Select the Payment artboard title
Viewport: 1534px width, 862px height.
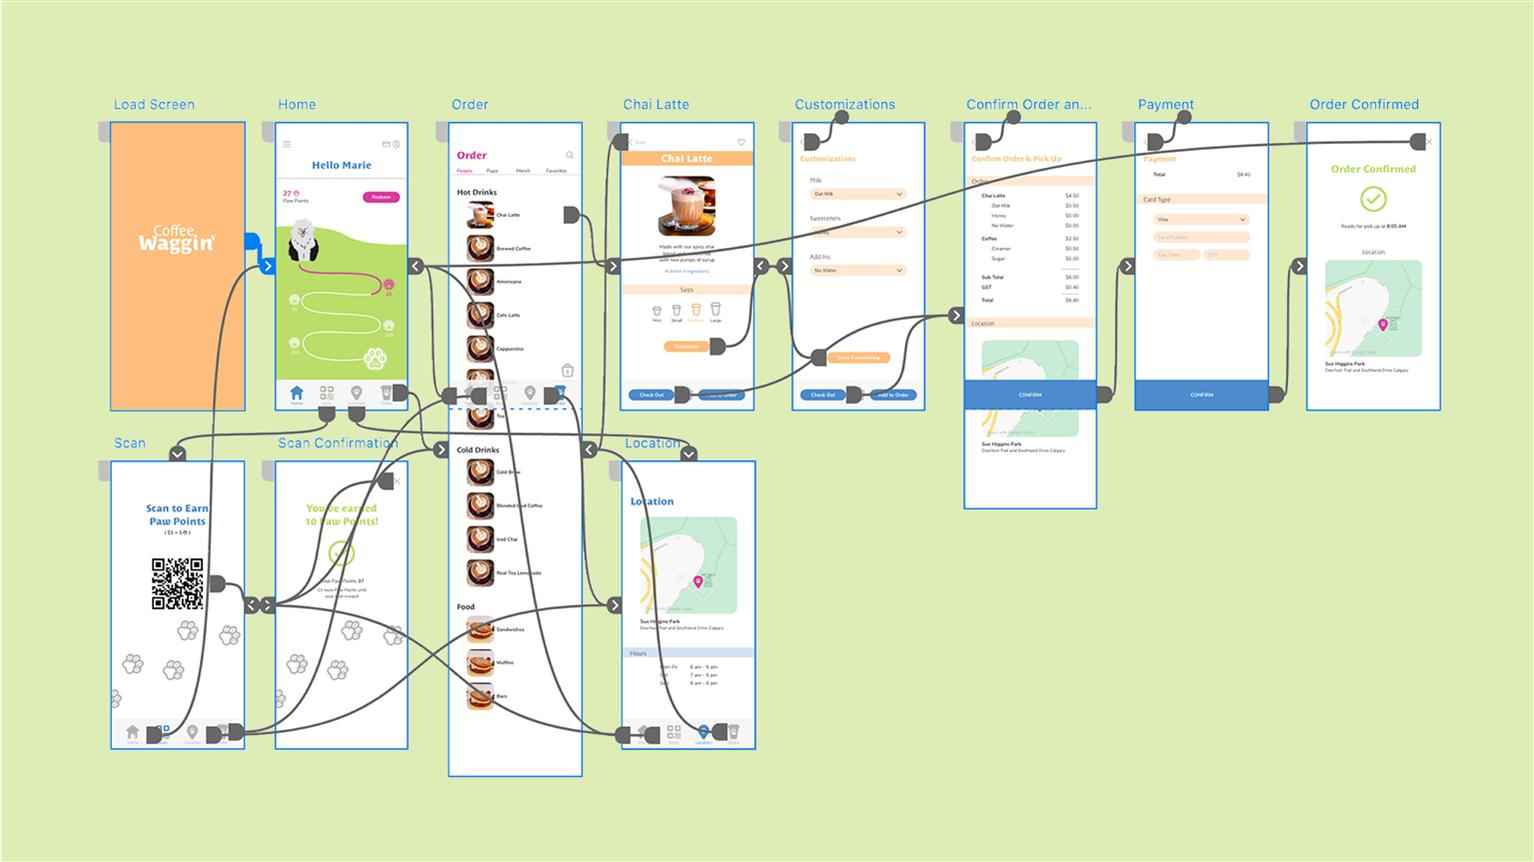[x=1166, y=104]
